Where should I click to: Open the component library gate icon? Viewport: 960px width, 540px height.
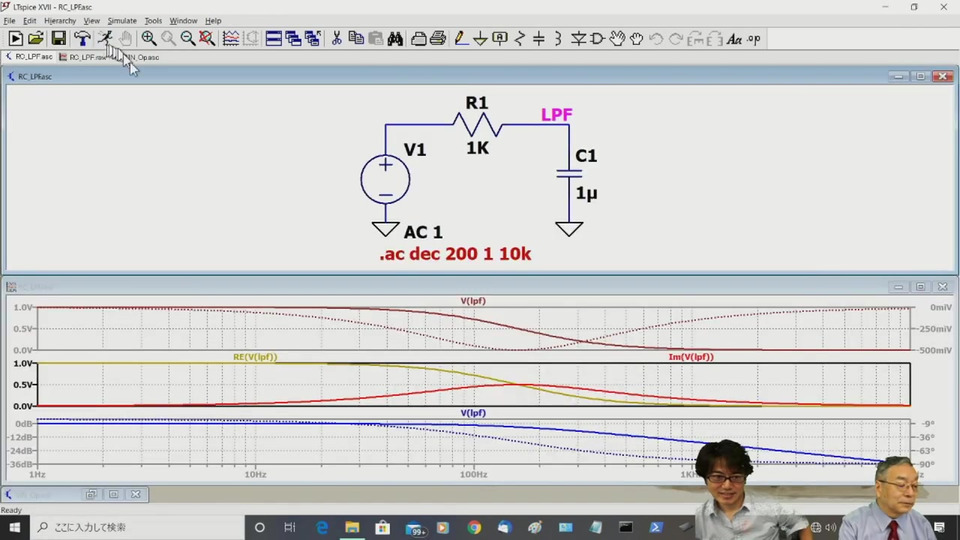(x=597, y=39)
